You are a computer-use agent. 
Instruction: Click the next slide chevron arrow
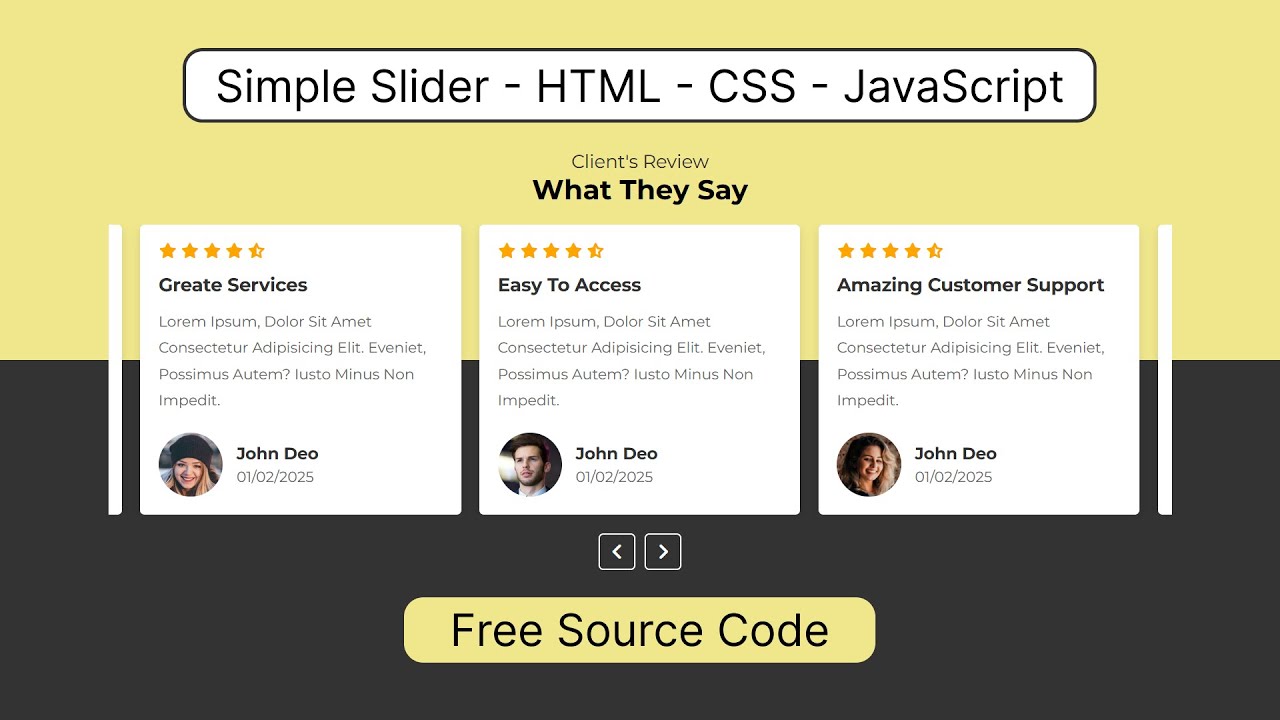pyautogui.click(x=663, y=551)
